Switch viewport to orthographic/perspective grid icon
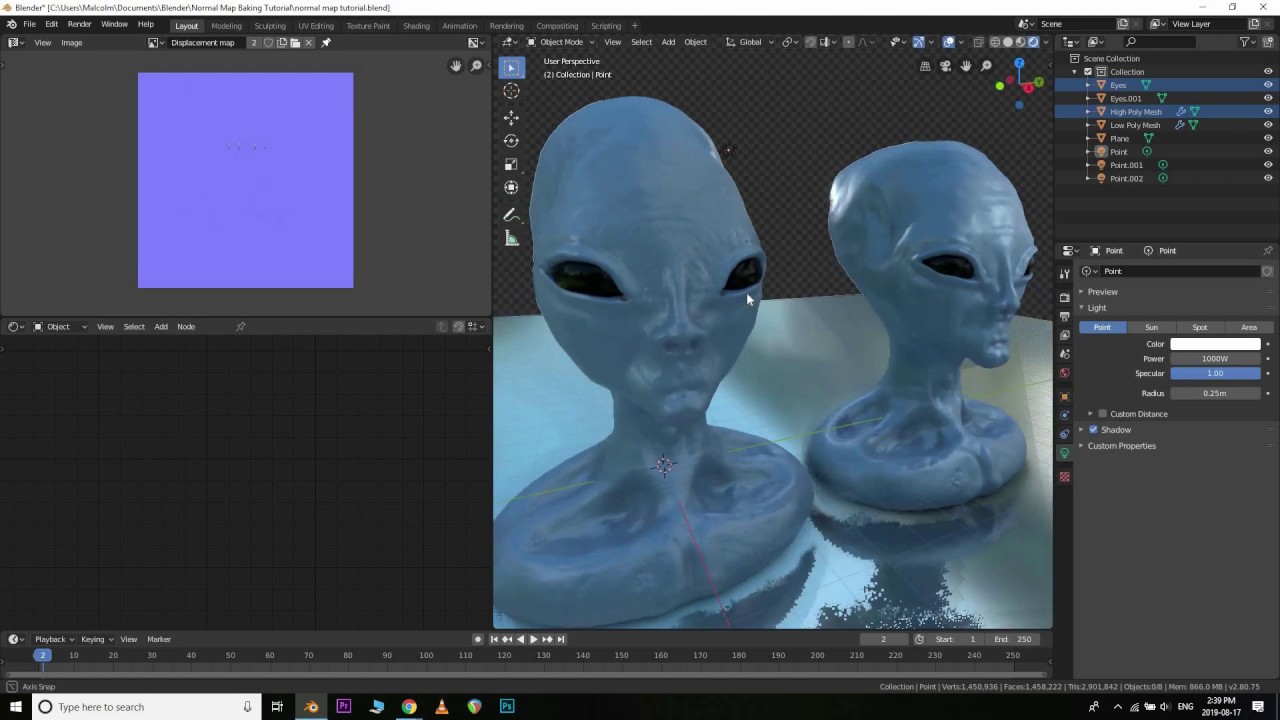Viewport: 1280px width, 720px height. tap(925, 66)
